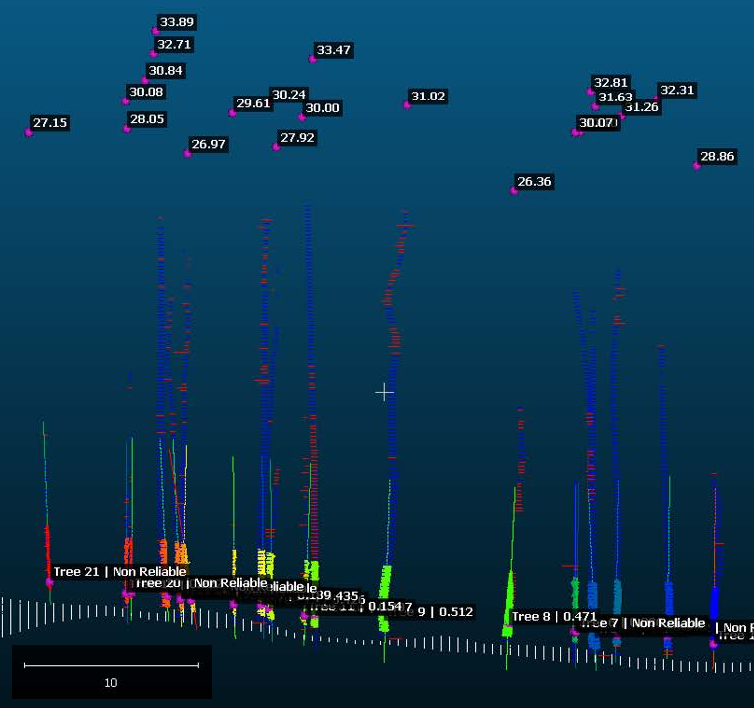Select the Tree 8 0.471 label
Screen dimensions: 754x708
(x=541, y=617)
